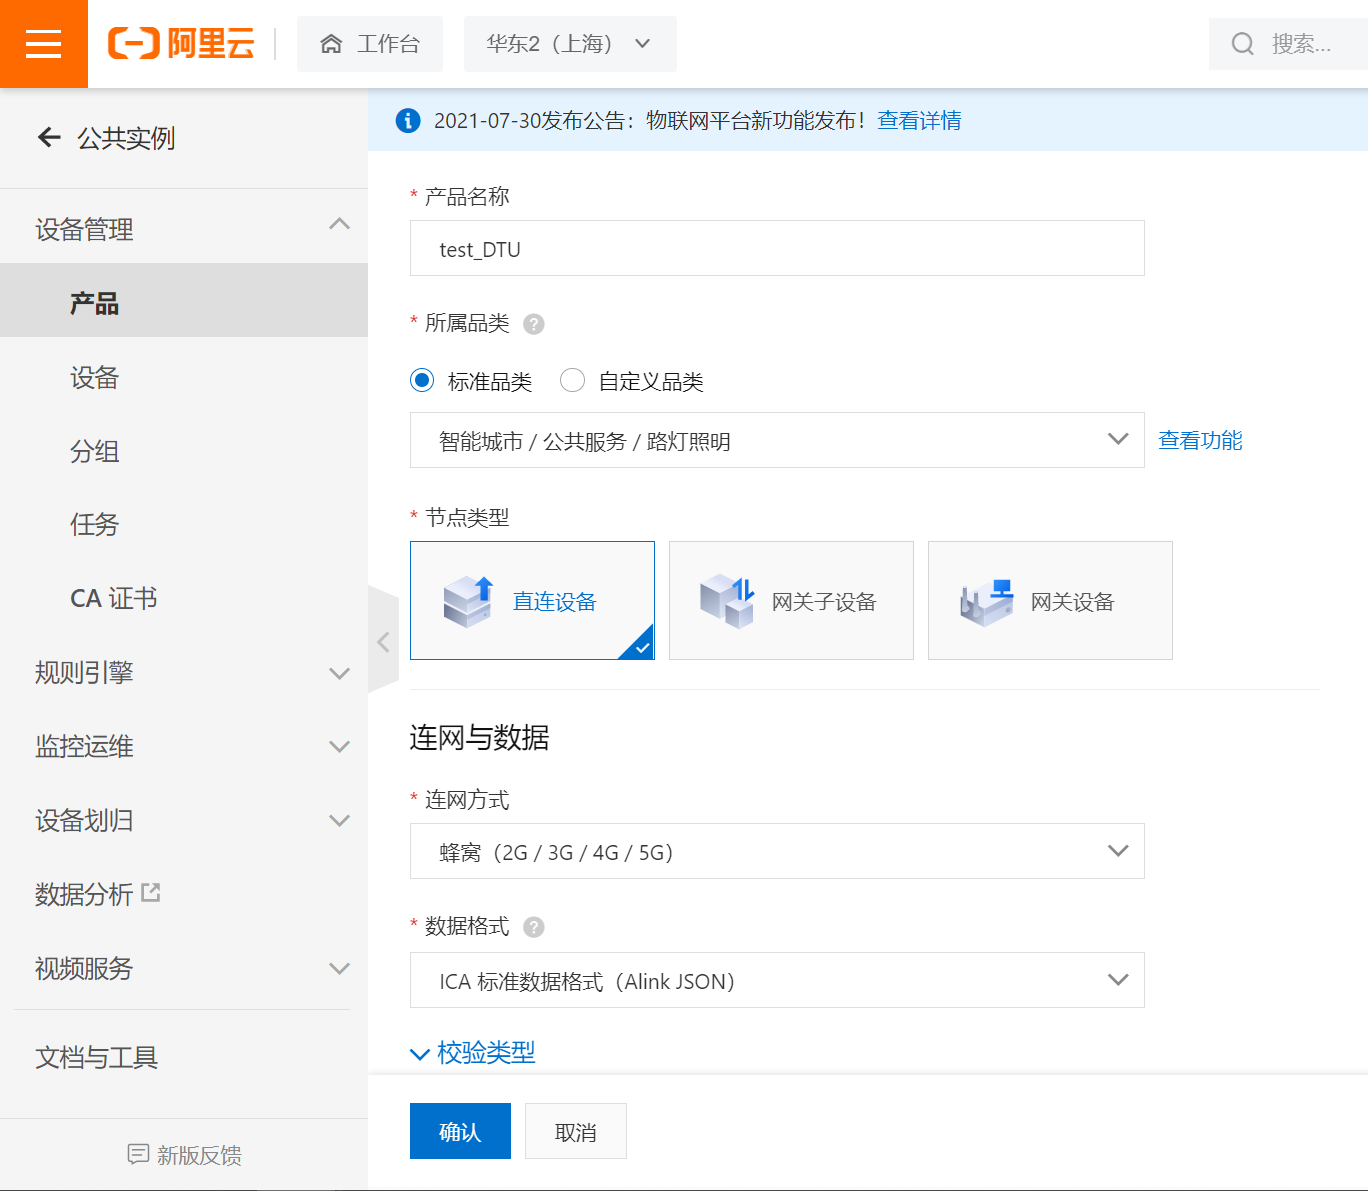
Task: Click the 网关子设备 node icon
Action: [727, 601]
